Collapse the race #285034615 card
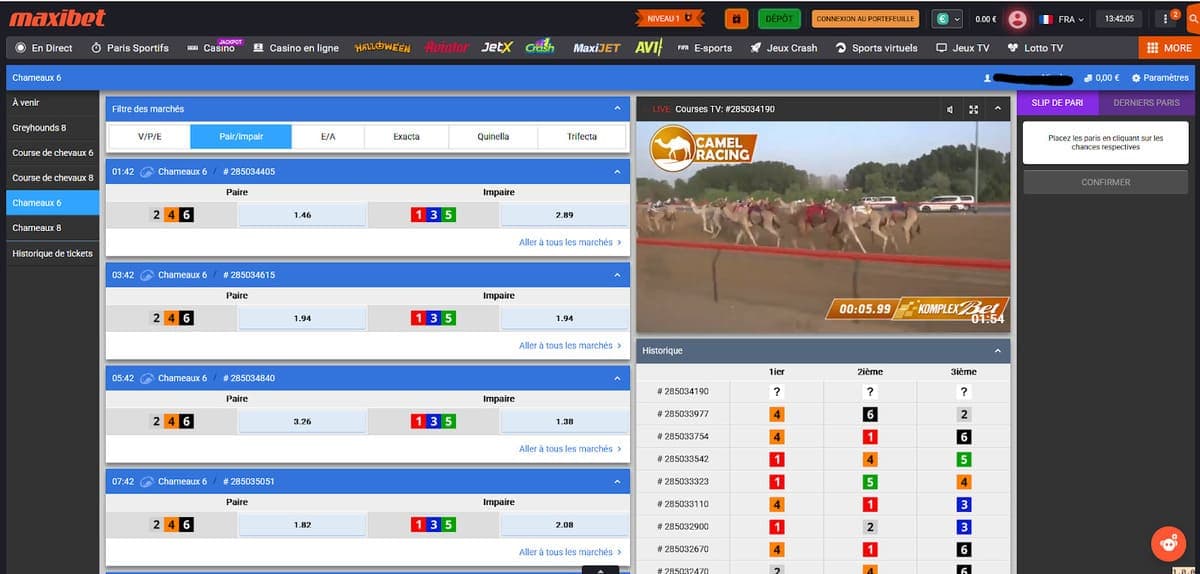Image resolution: width=1200 pixels, height=574 pixels. click(617, 275)
